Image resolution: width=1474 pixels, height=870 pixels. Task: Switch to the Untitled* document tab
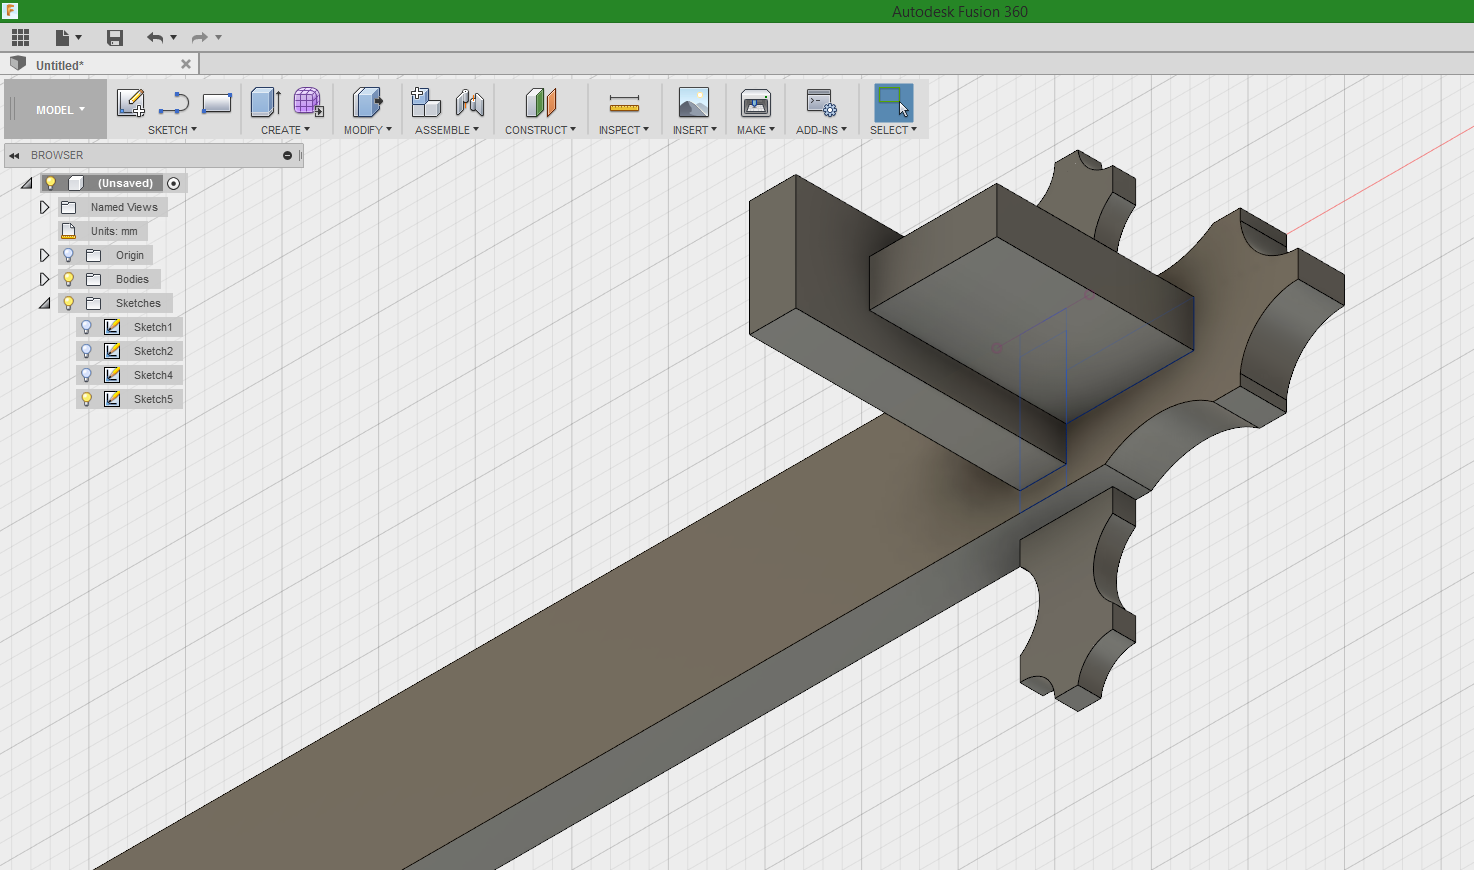pos(60,65)
